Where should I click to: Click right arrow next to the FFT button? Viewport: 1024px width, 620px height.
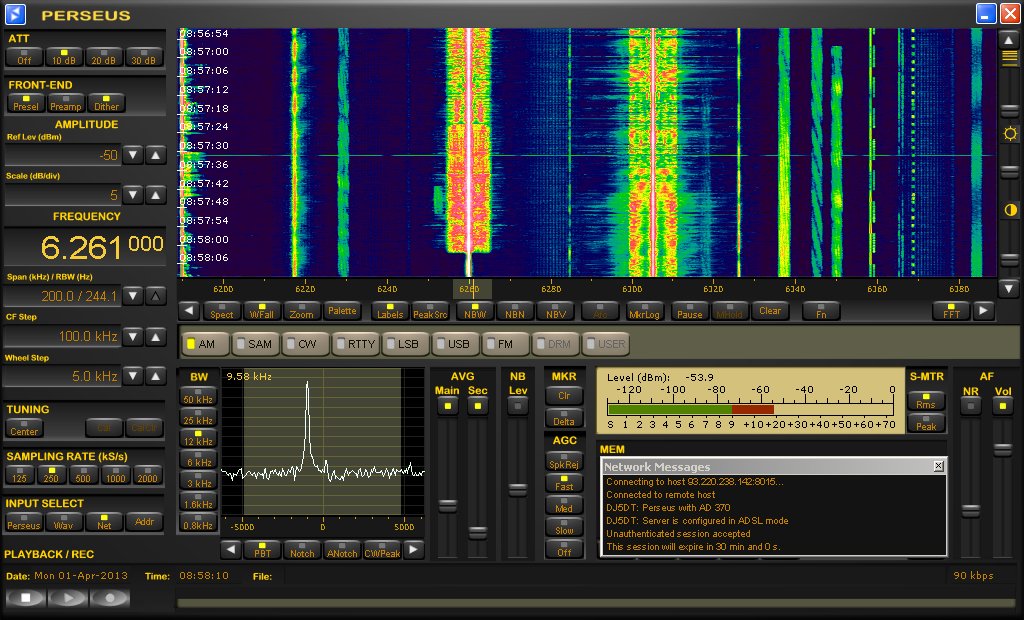click(984, 311)
